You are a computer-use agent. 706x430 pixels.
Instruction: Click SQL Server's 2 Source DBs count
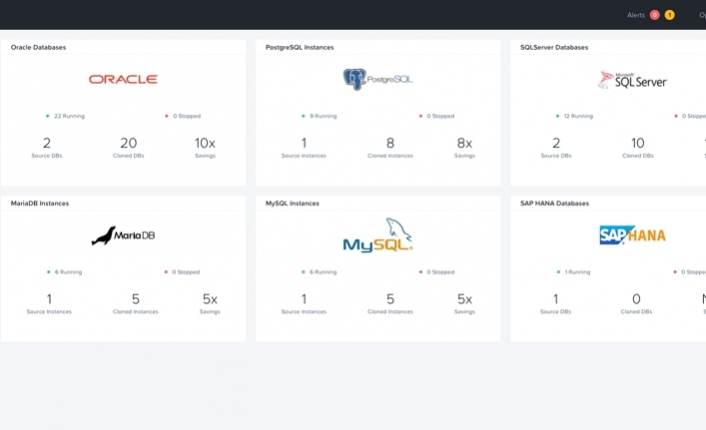click(556, 148)
